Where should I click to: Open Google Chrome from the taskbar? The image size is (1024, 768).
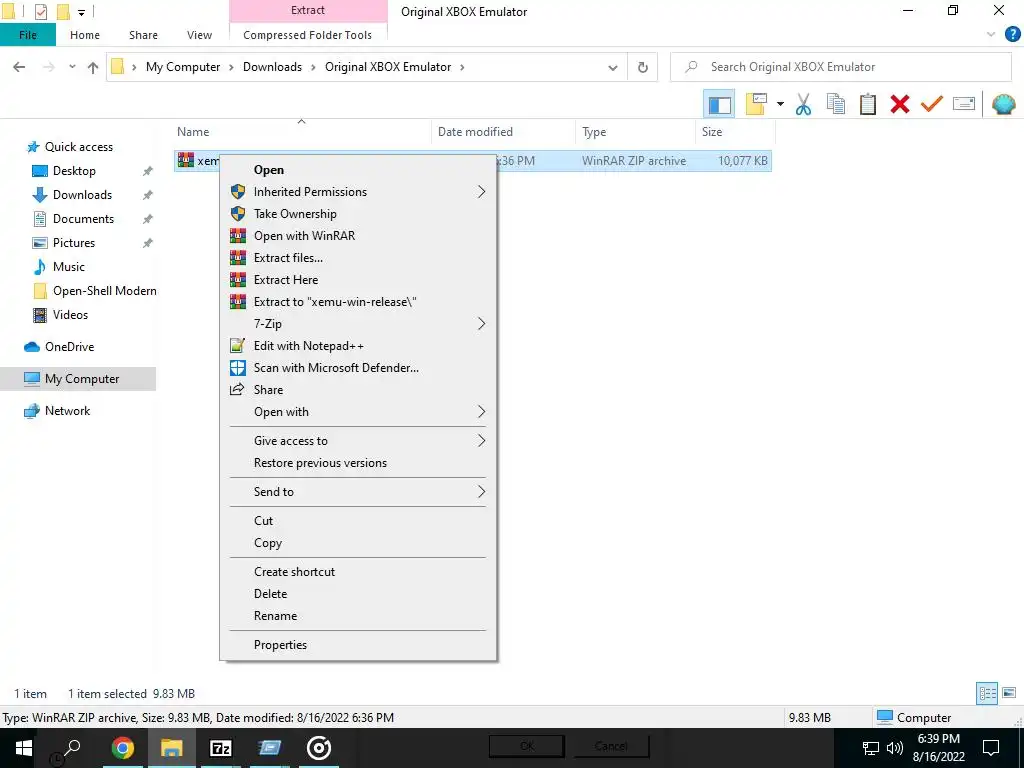pyautogui.click(x=122, y=748)
